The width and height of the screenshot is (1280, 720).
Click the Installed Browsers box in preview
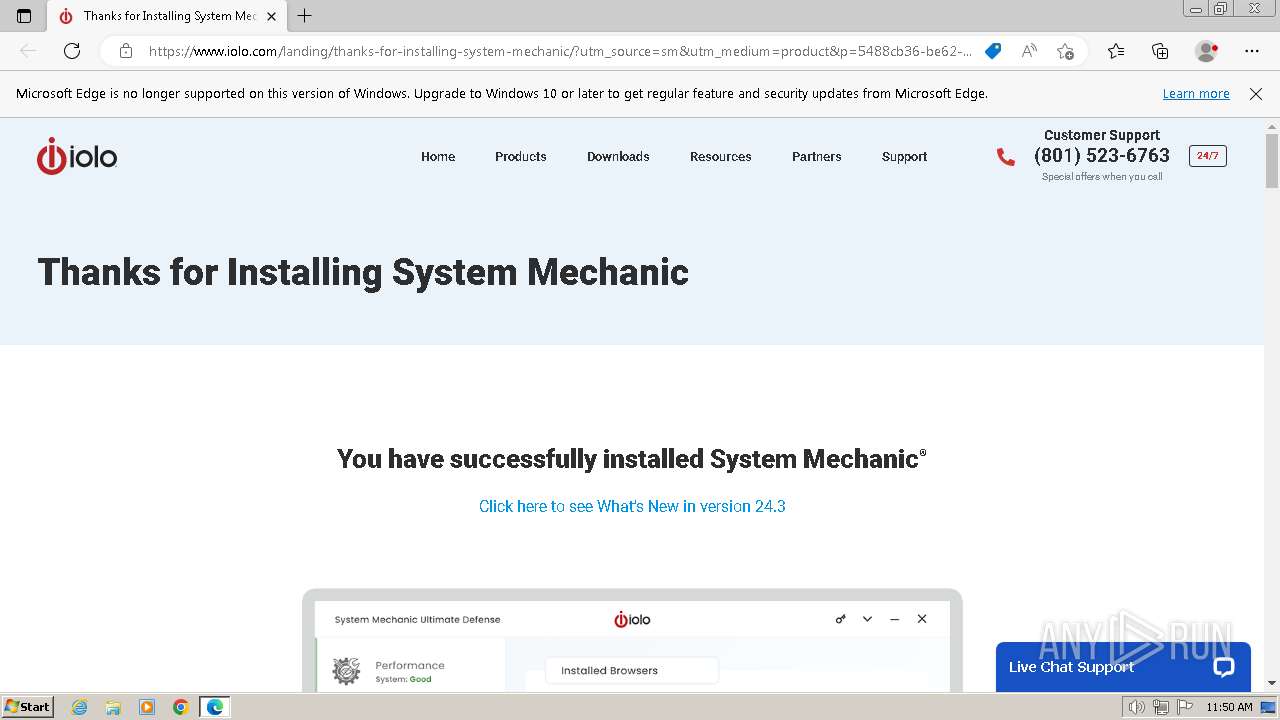tap(632, 671)
